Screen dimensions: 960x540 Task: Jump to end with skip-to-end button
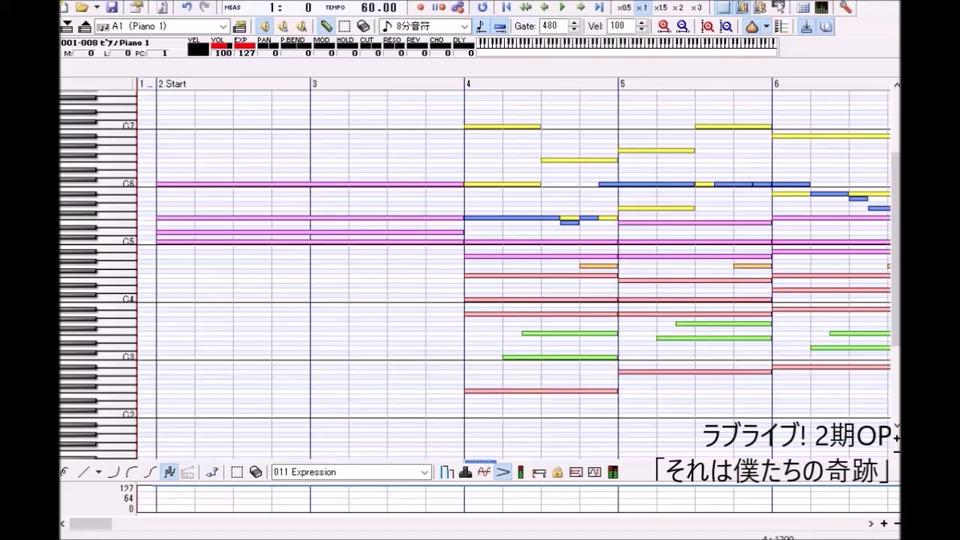point(599,7)
